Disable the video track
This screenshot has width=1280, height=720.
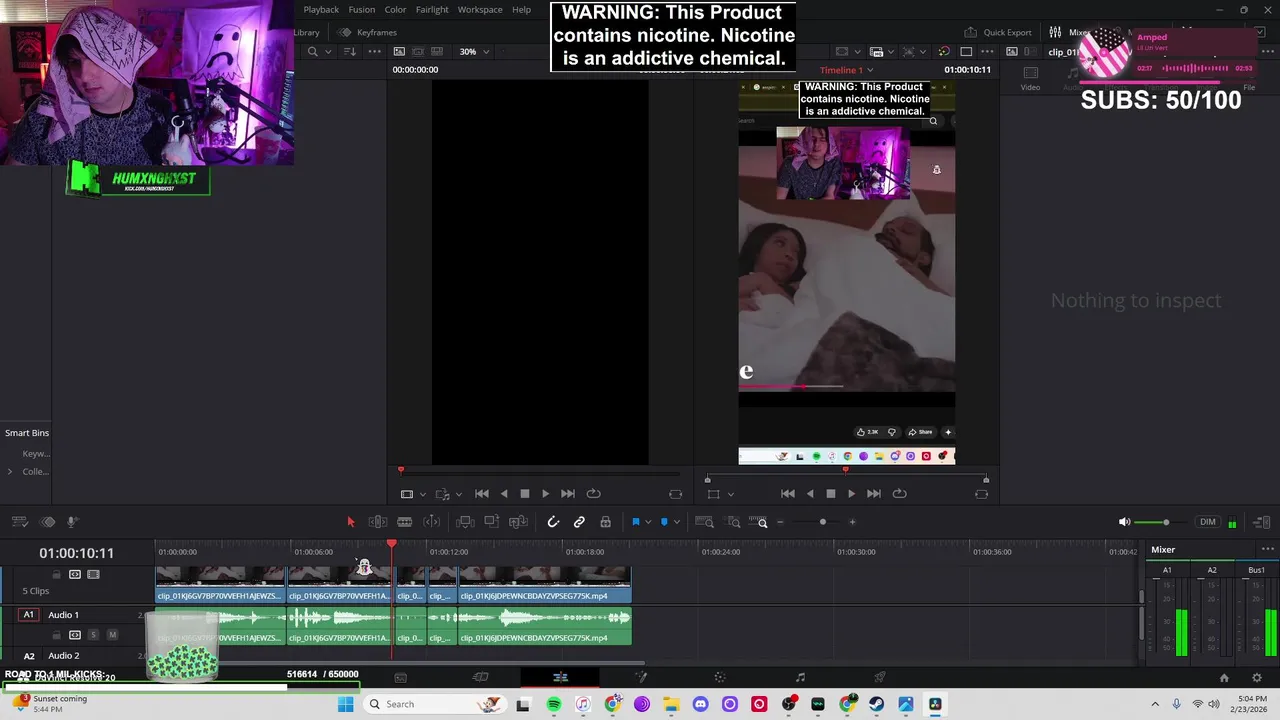93,575
